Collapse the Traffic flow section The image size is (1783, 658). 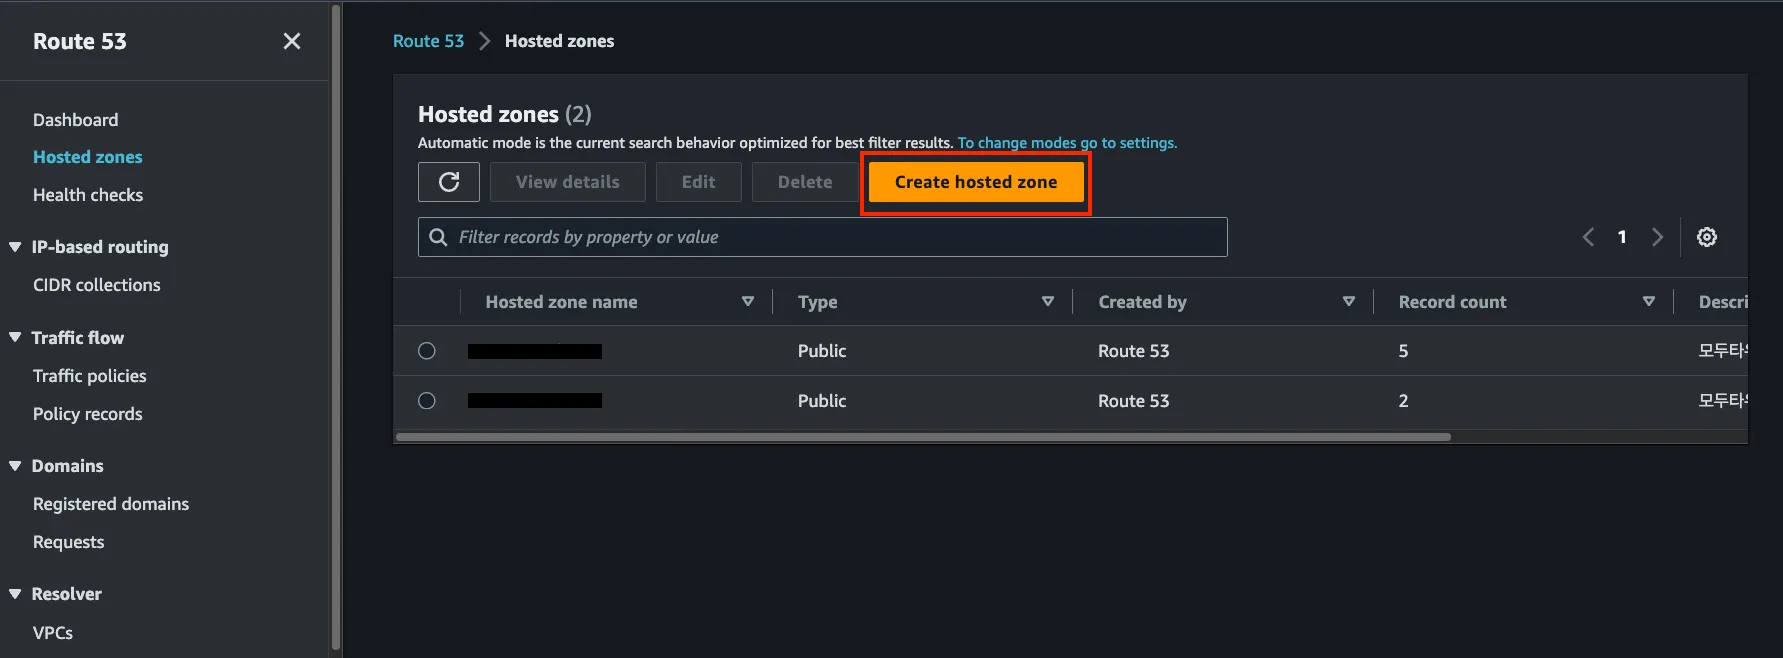tap(15, 338)
